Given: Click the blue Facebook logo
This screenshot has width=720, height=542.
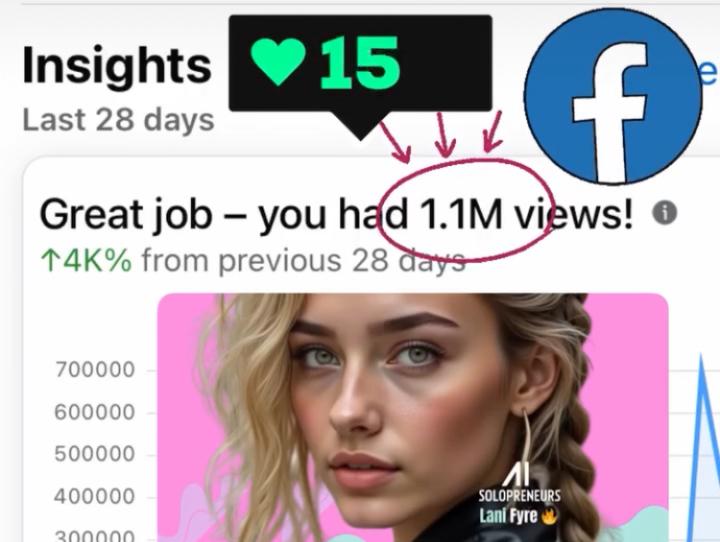Looking at the screenshot, I should 613,96.
